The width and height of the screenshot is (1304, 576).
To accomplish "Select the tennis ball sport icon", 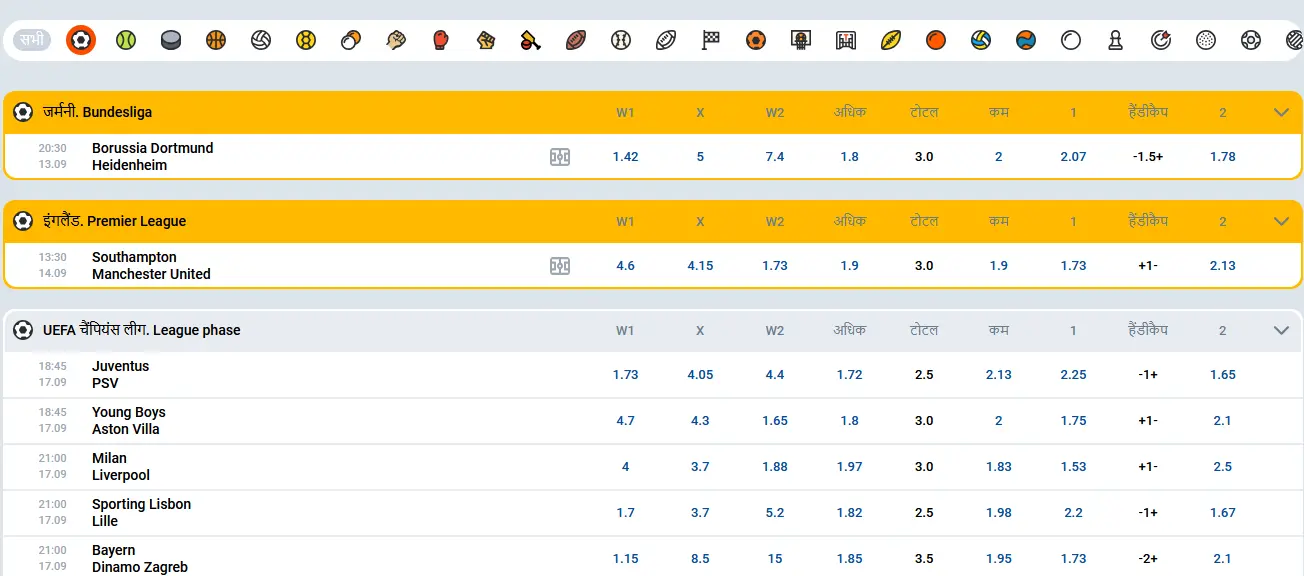I will point(125,40).
